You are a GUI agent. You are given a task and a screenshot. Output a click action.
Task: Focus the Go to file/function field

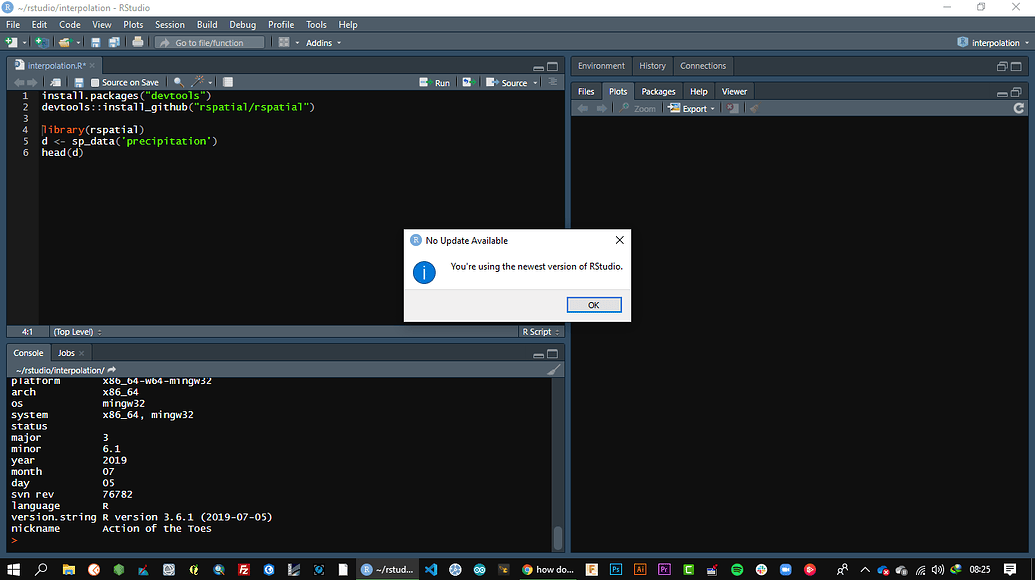pos(209,42)
